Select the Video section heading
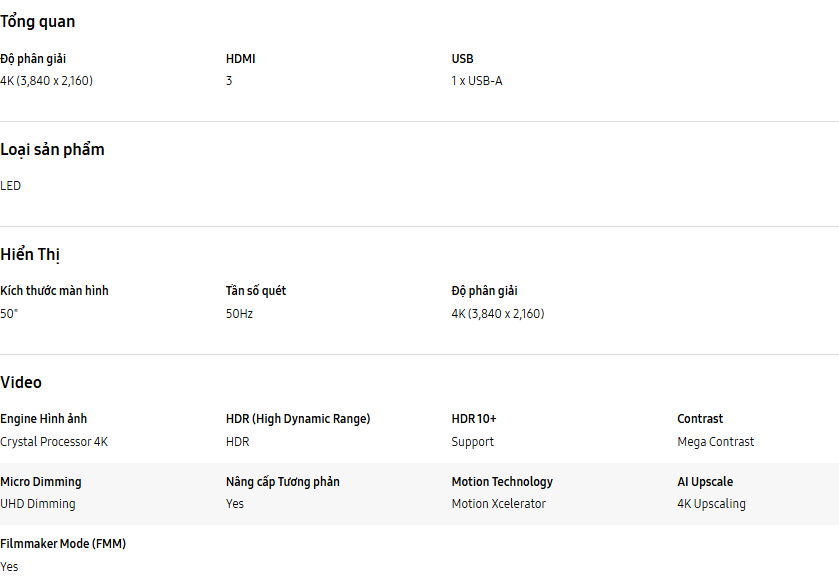The height and width of the screenshot is (583, 839). click(21, 383)
